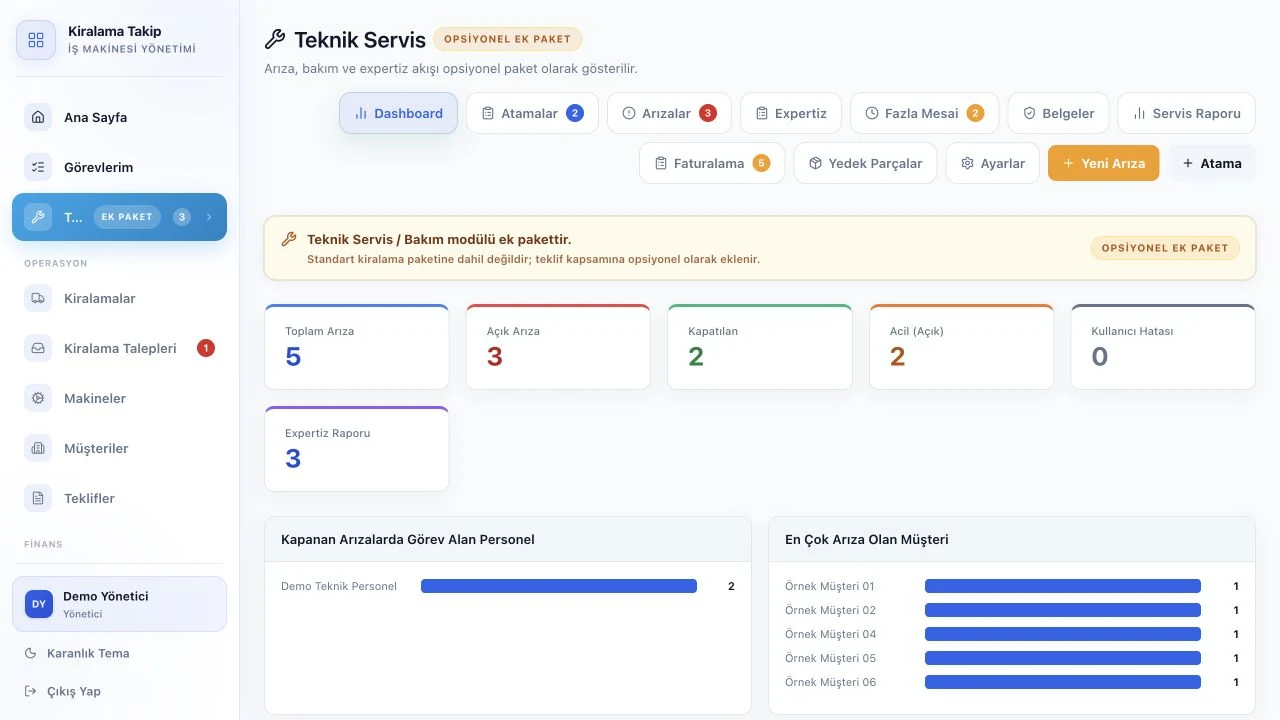Toggle Karanlık Tema dark mode
The image size is (1280, 720).
coord(77,653)
